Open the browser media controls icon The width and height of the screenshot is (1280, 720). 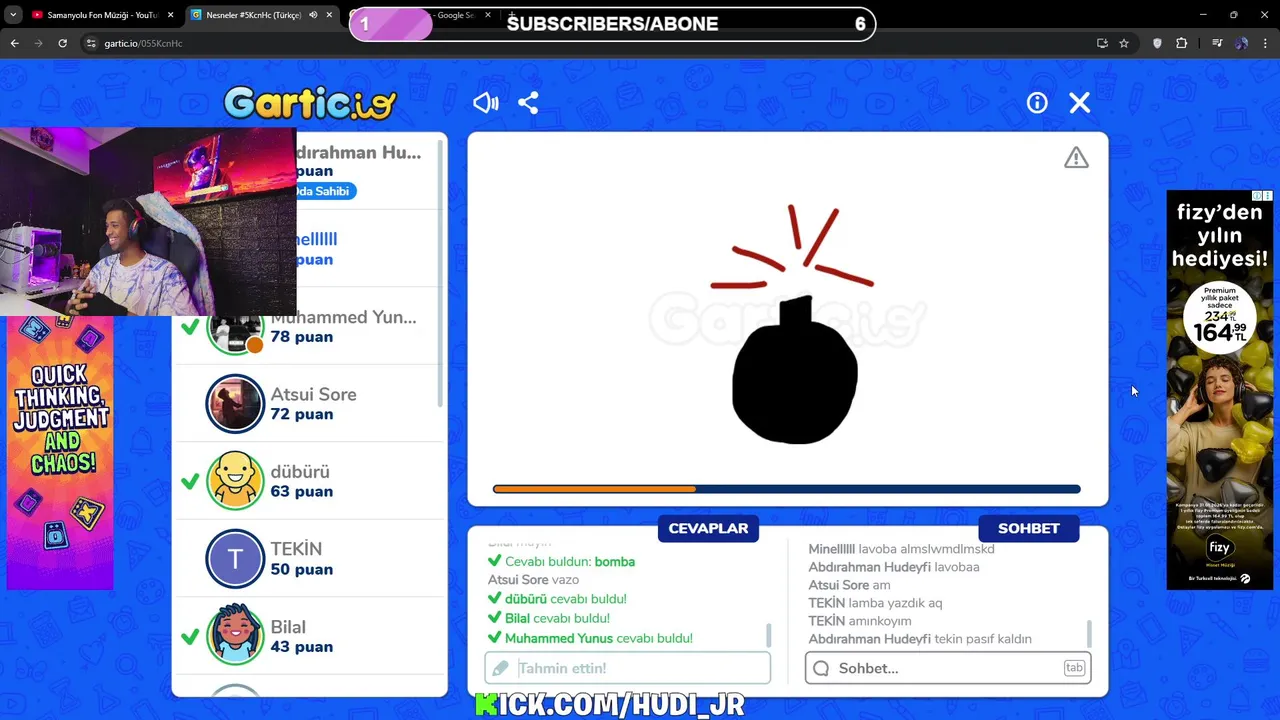tap(1217, 43)
